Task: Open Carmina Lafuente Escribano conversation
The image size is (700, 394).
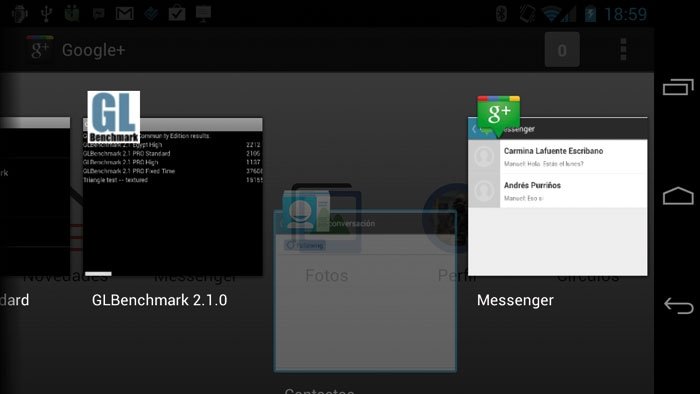Action: (x=558, y=157)
